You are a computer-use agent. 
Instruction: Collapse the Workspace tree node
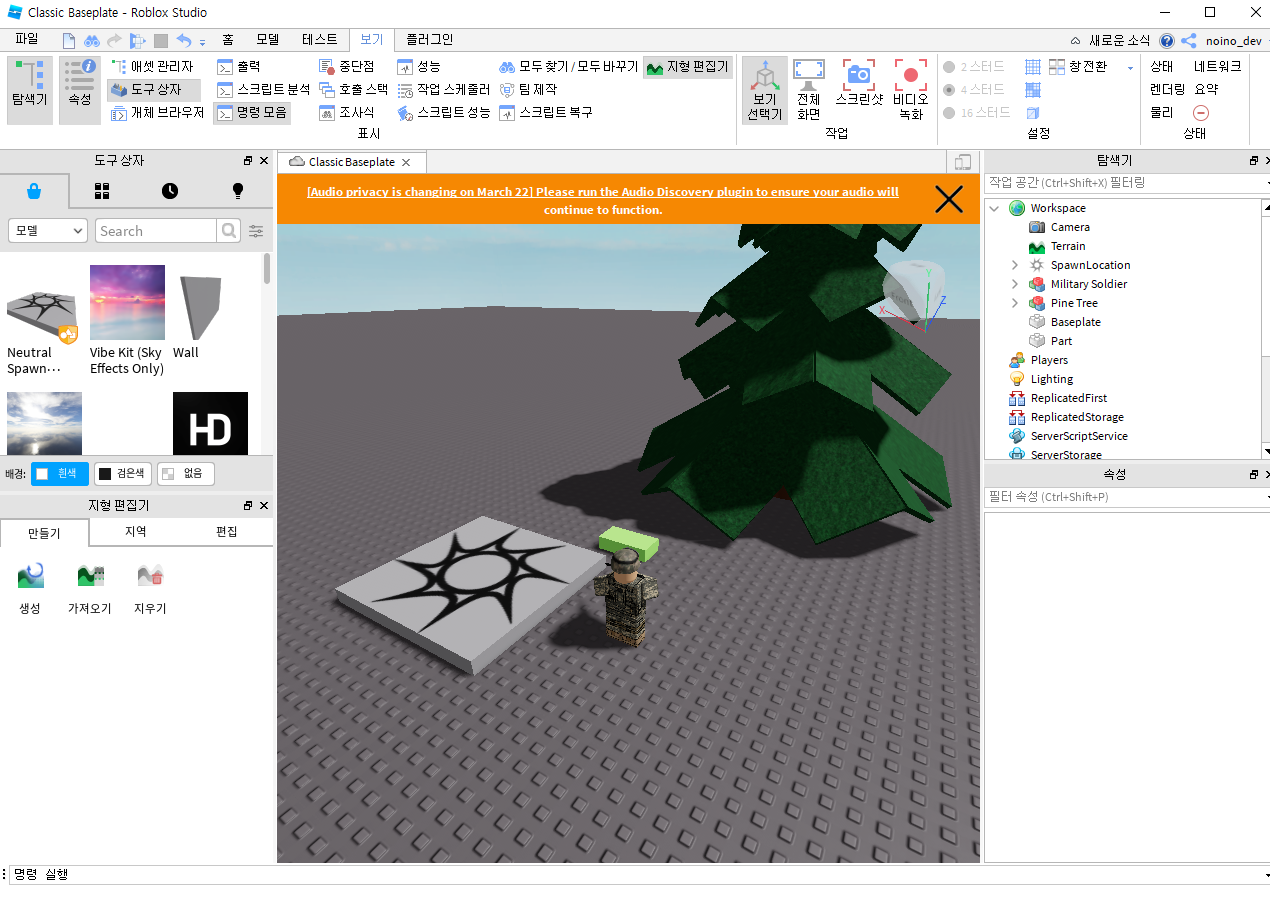click(994, 208)
